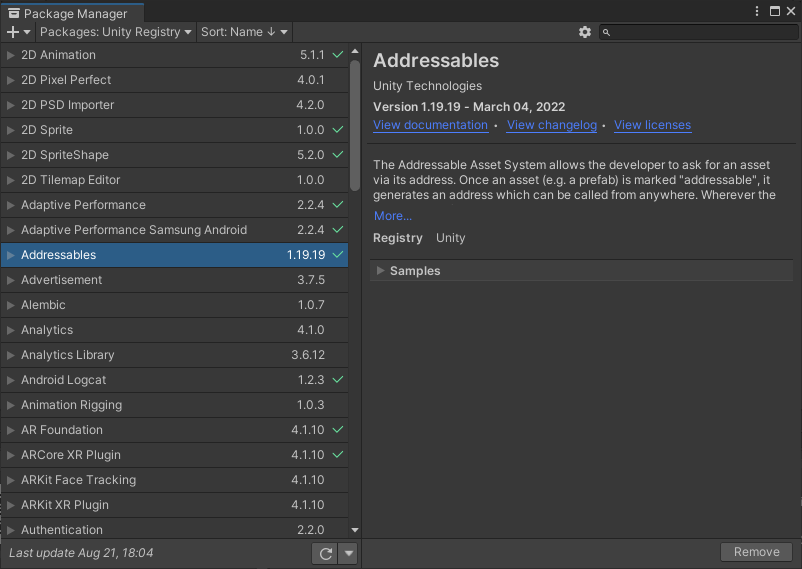Screen dimensions: 802x569
Task: Click in the package search field
Action: point(698,32)
